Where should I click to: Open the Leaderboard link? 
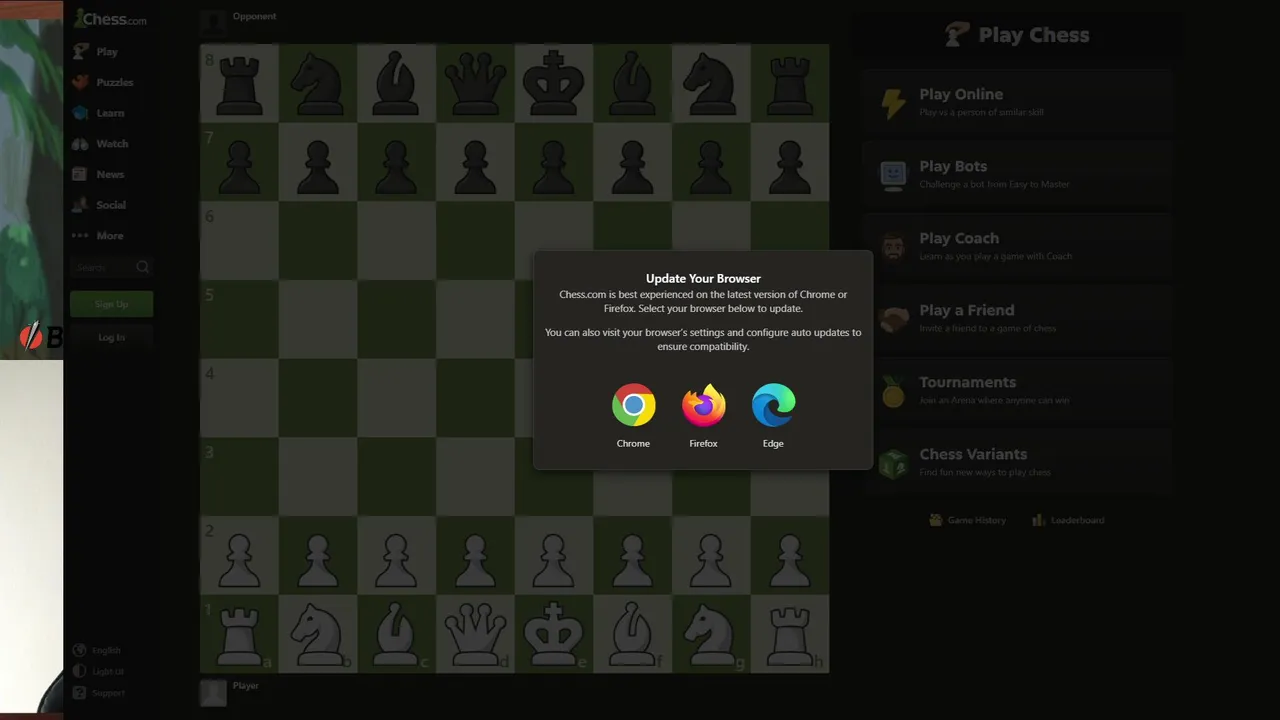coord(1068,520)
